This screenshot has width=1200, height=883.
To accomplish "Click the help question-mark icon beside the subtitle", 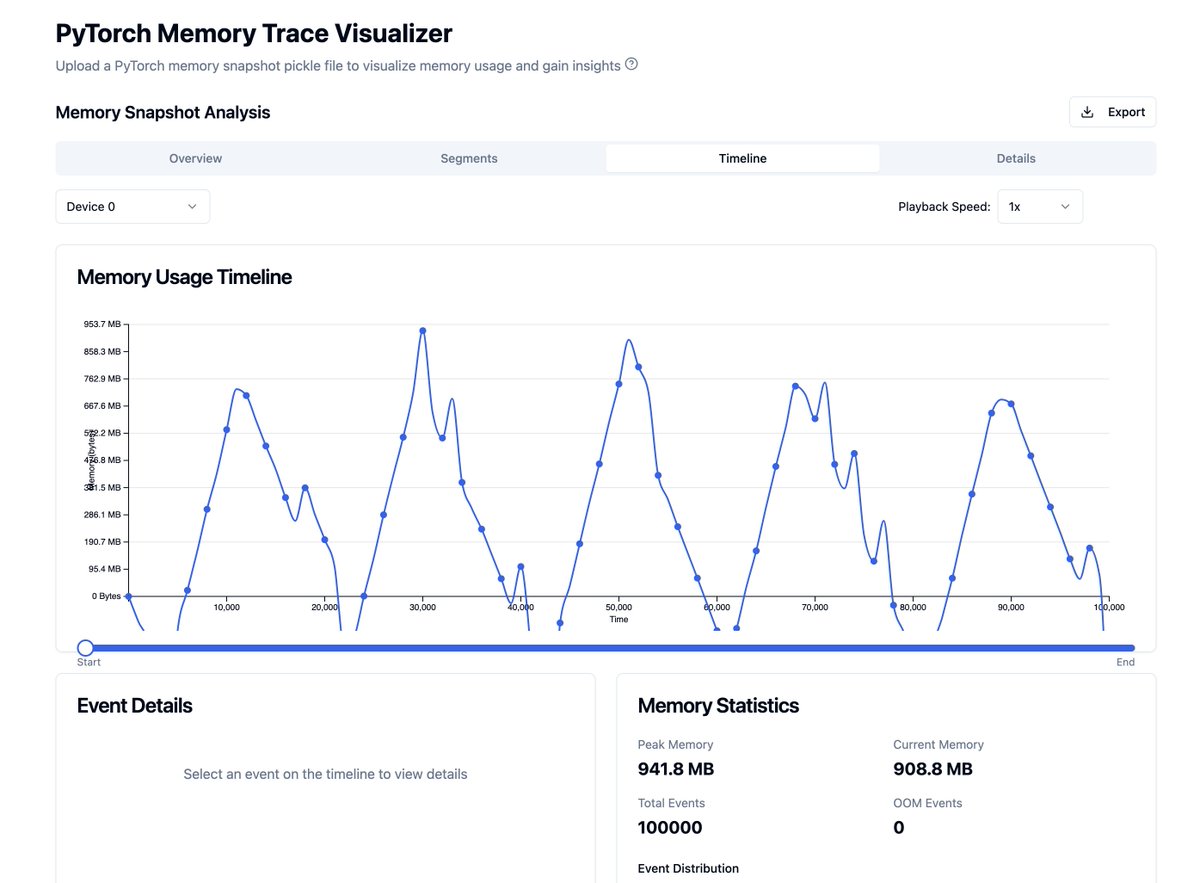I will 631,65.
